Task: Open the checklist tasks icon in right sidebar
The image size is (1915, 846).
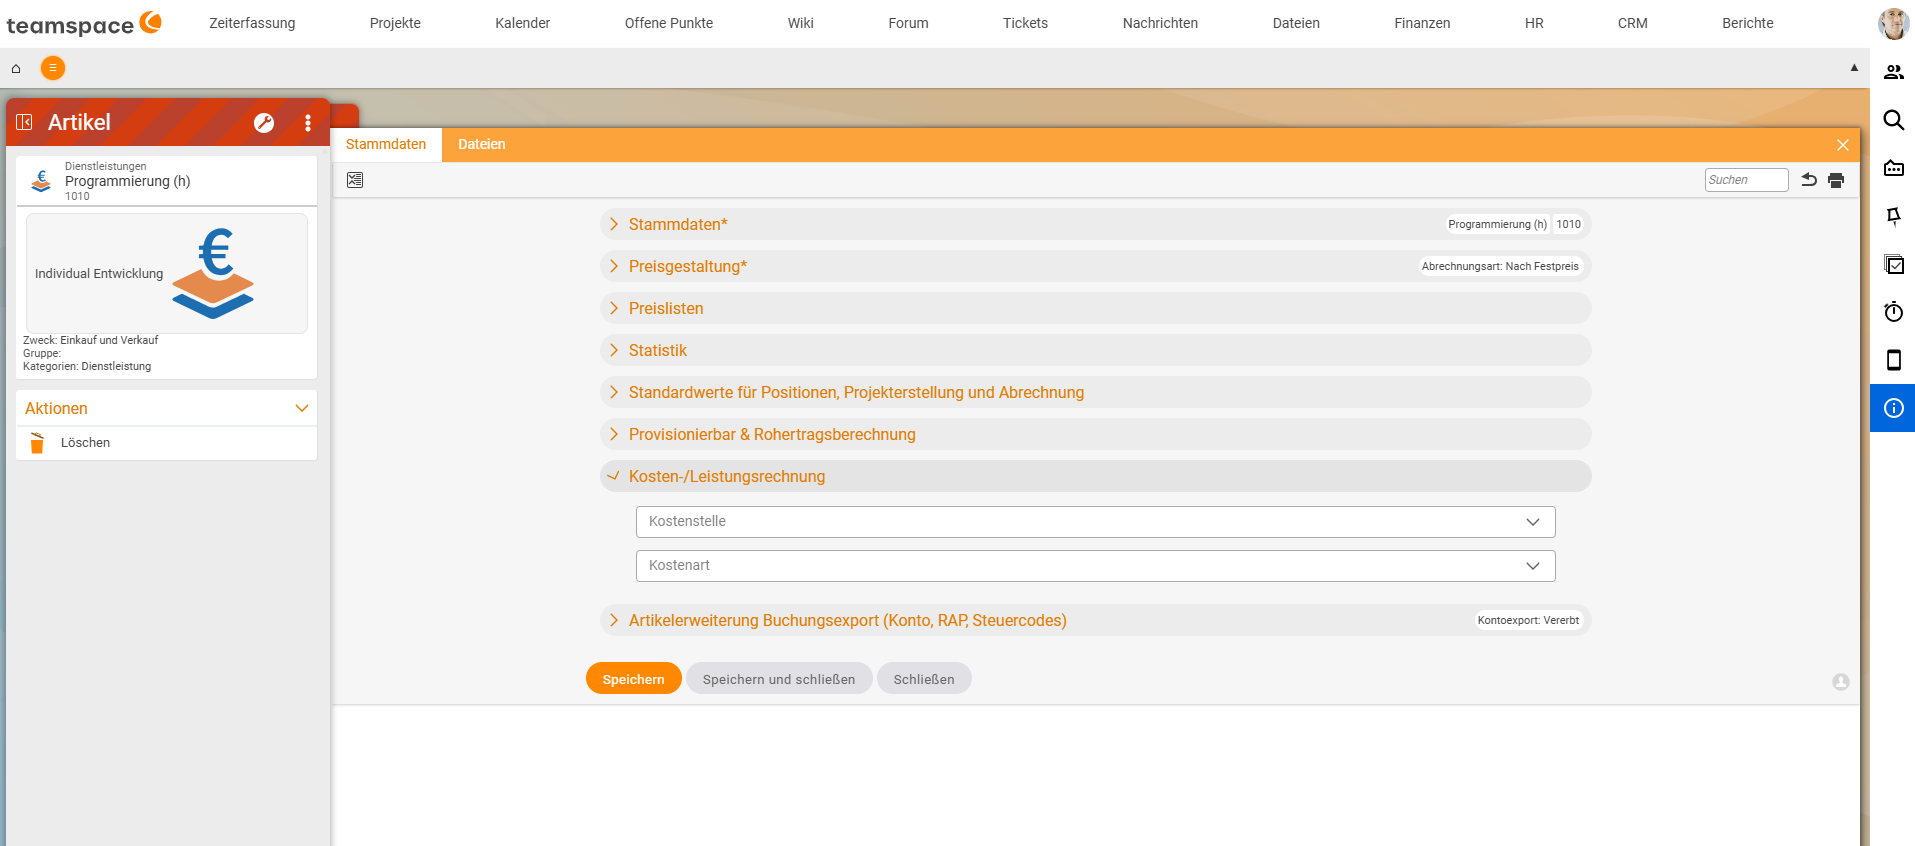Action: (x=1894, y=264)
